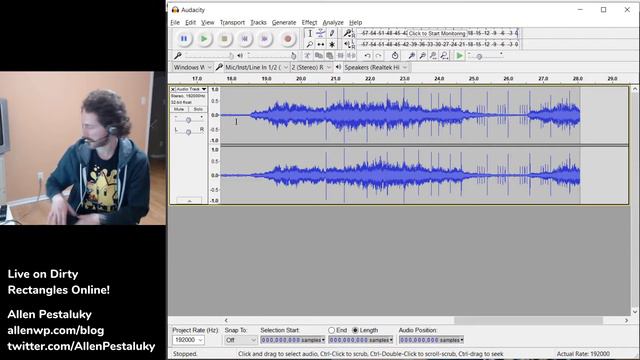Click the Undo arrow icon
Screen dimensions: 640x360
pos(367,56)
